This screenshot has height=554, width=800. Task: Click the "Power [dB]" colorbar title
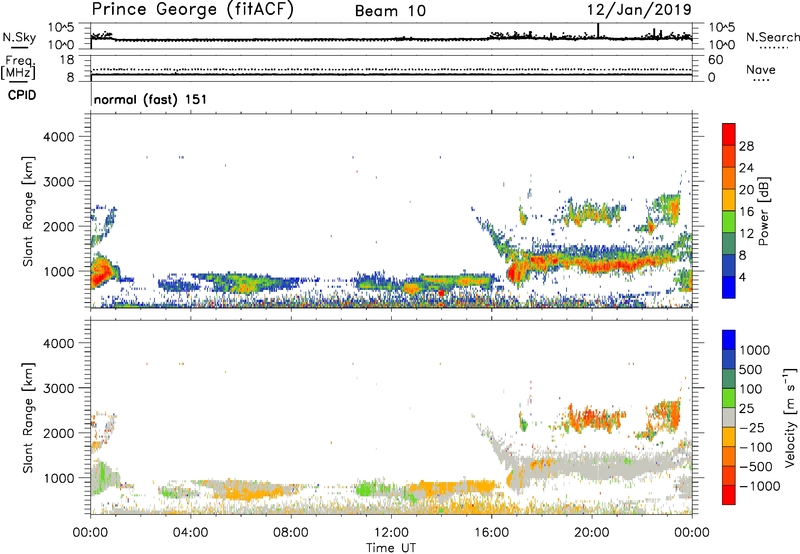[764, 211]
